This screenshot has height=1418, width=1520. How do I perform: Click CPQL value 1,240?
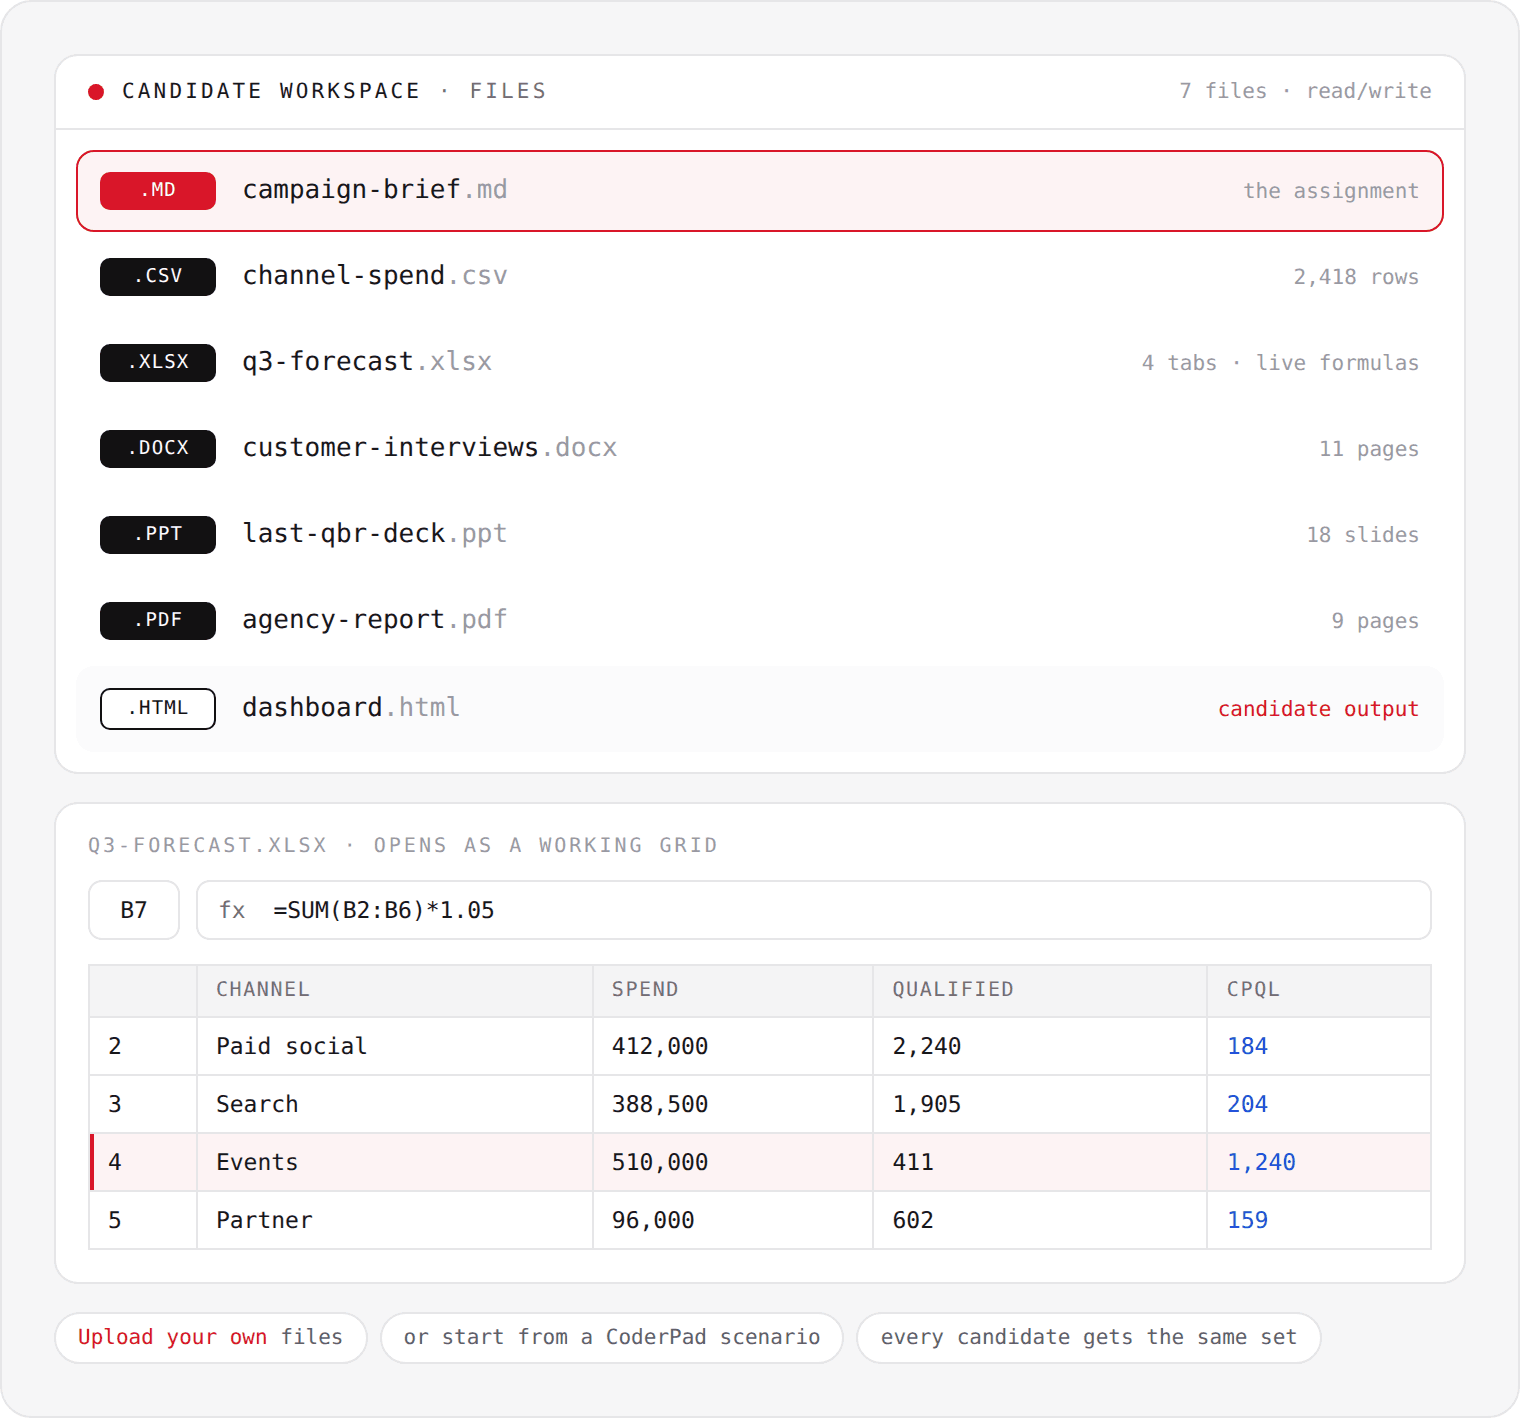point(1319,1162)
